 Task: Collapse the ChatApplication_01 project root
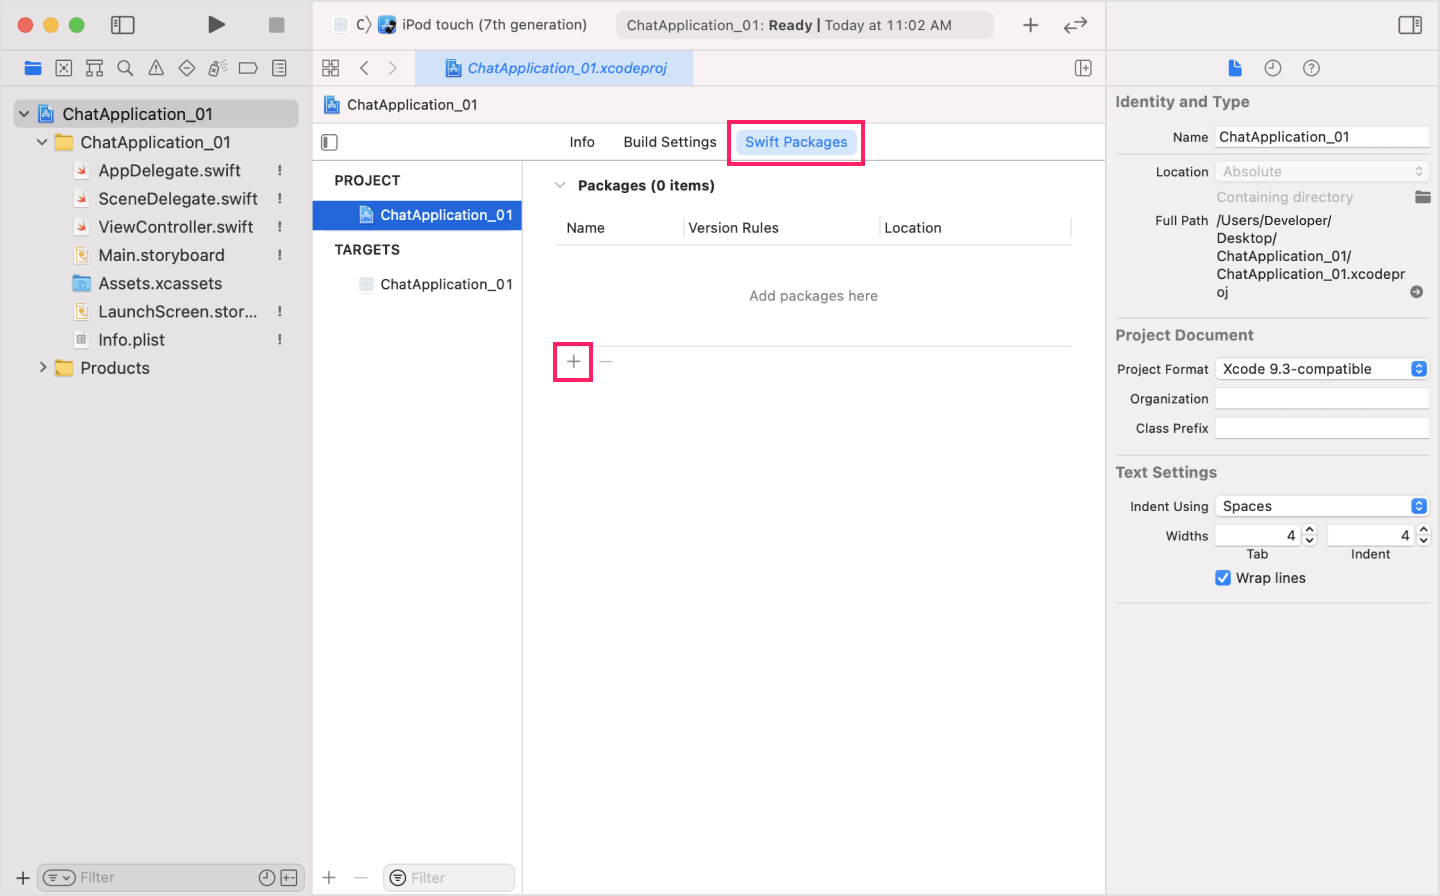[x=24, y=114]
